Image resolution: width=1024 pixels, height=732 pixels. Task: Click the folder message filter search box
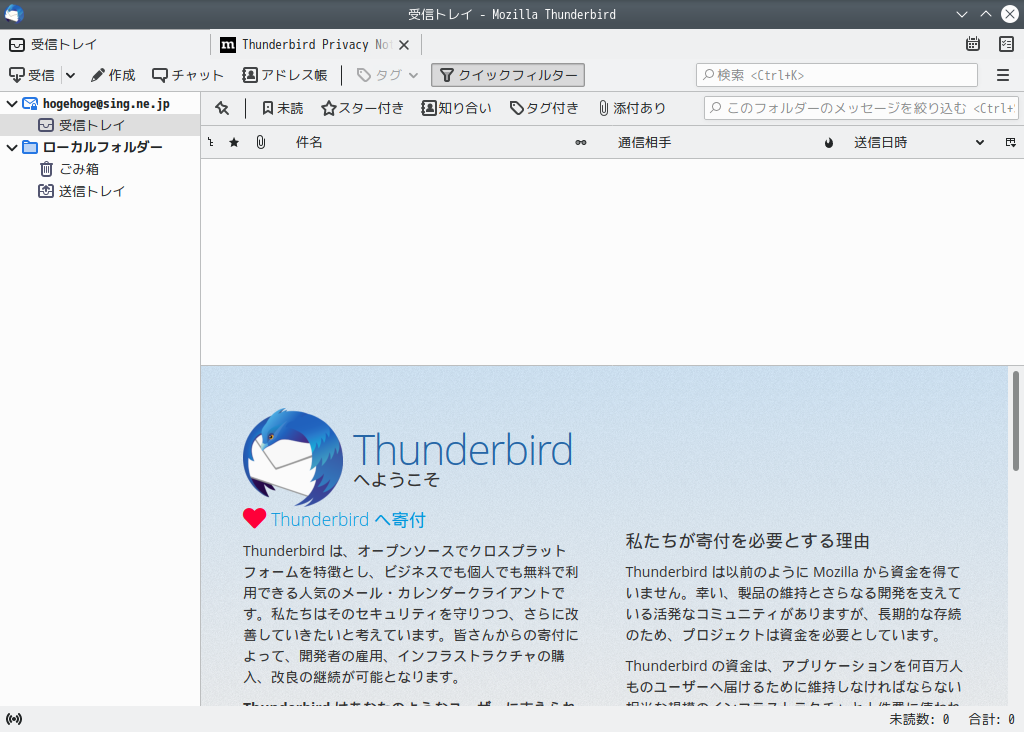pos(861,108)
